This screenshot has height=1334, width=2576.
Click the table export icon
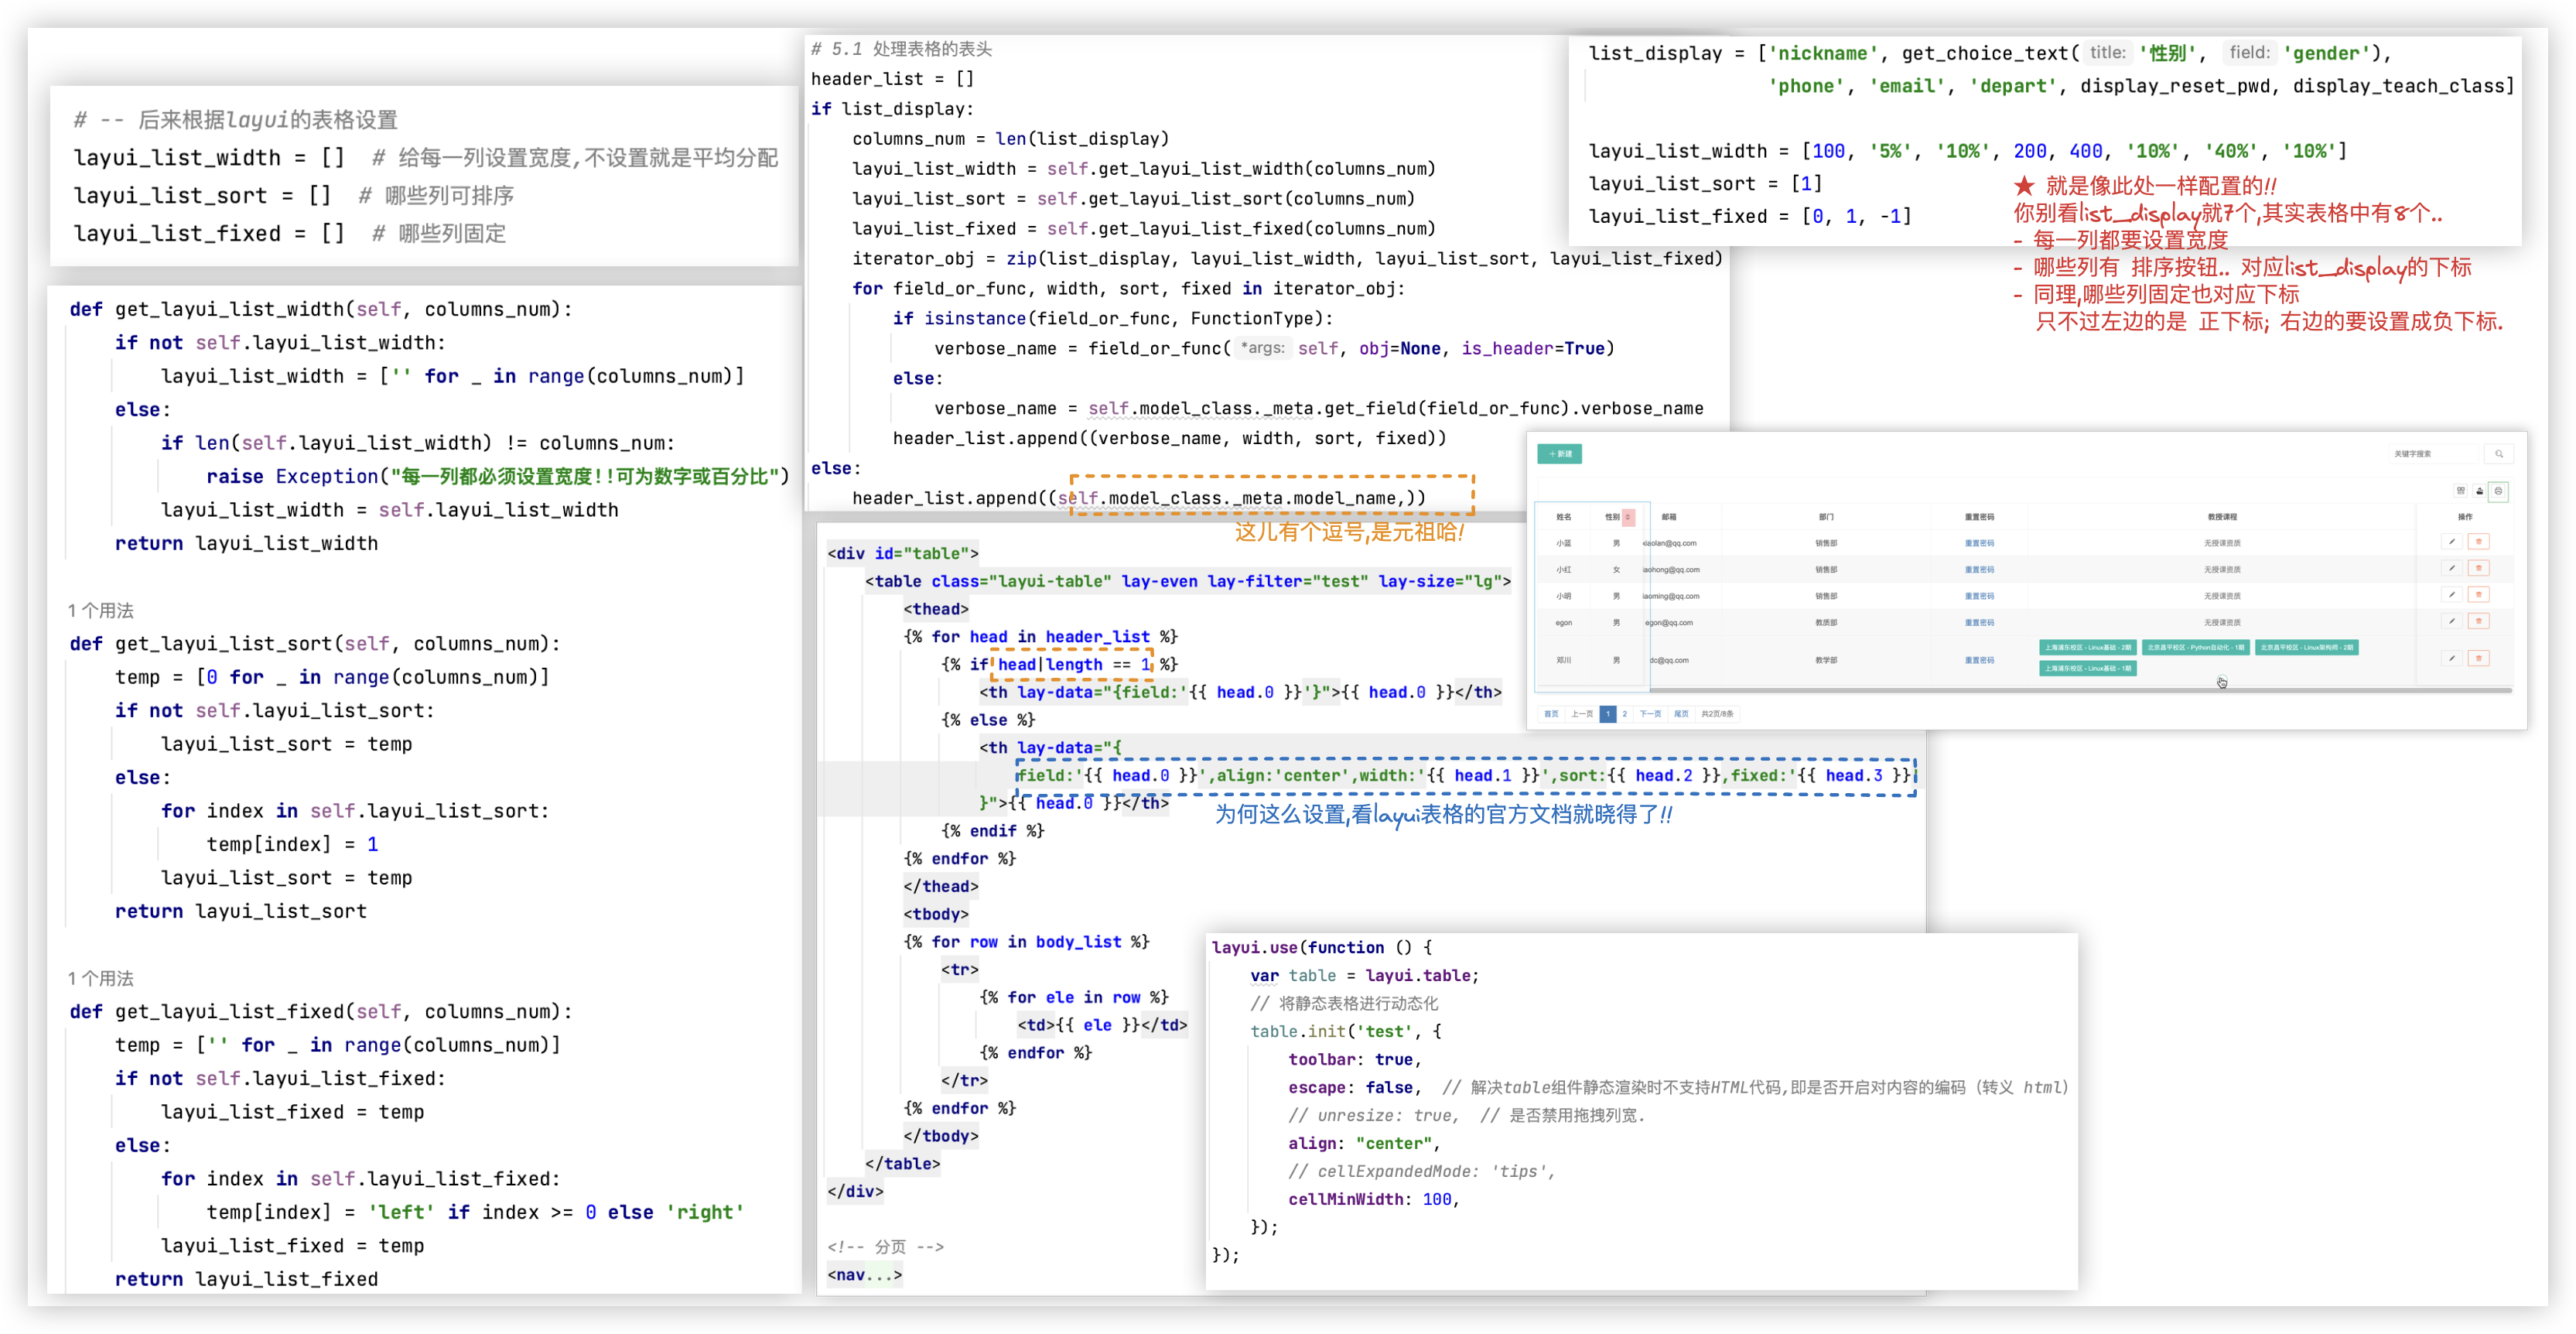2479,491
